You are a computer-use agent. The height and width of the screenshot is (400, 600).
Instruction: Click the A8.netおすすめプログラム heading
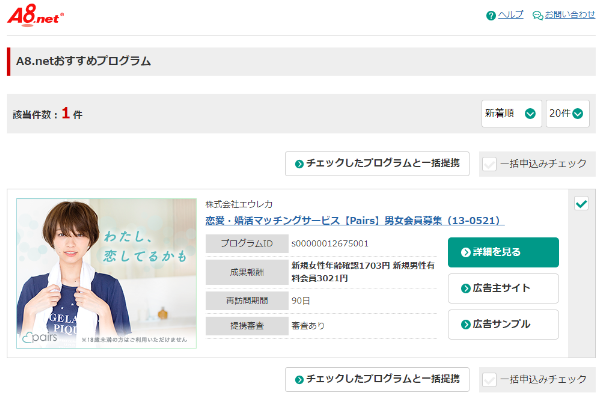[83, 61]
